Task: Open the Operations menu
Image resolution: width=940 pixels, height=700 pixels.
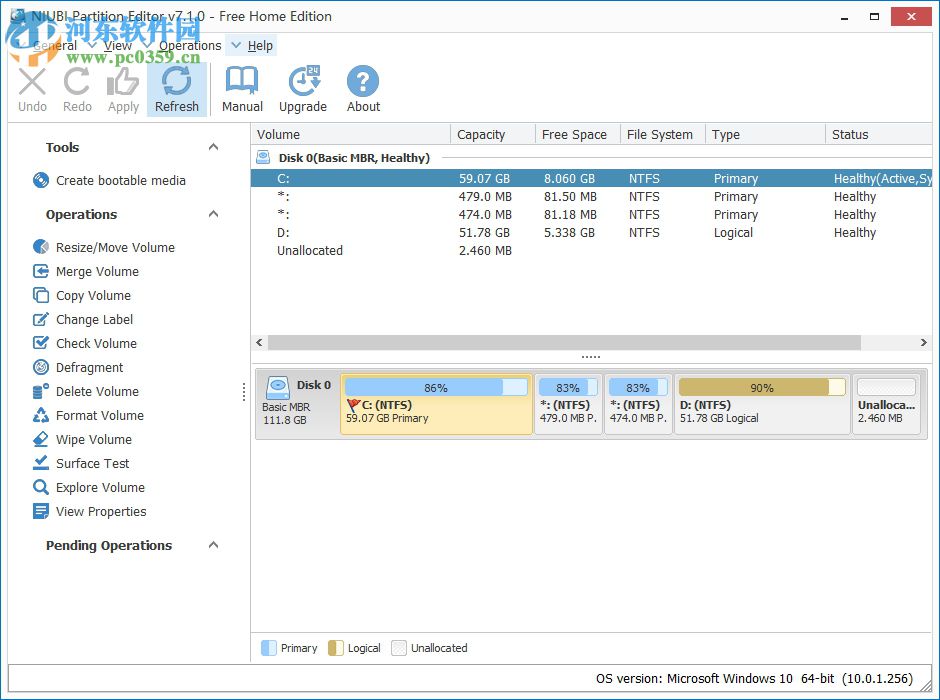Action: [189, 45]
